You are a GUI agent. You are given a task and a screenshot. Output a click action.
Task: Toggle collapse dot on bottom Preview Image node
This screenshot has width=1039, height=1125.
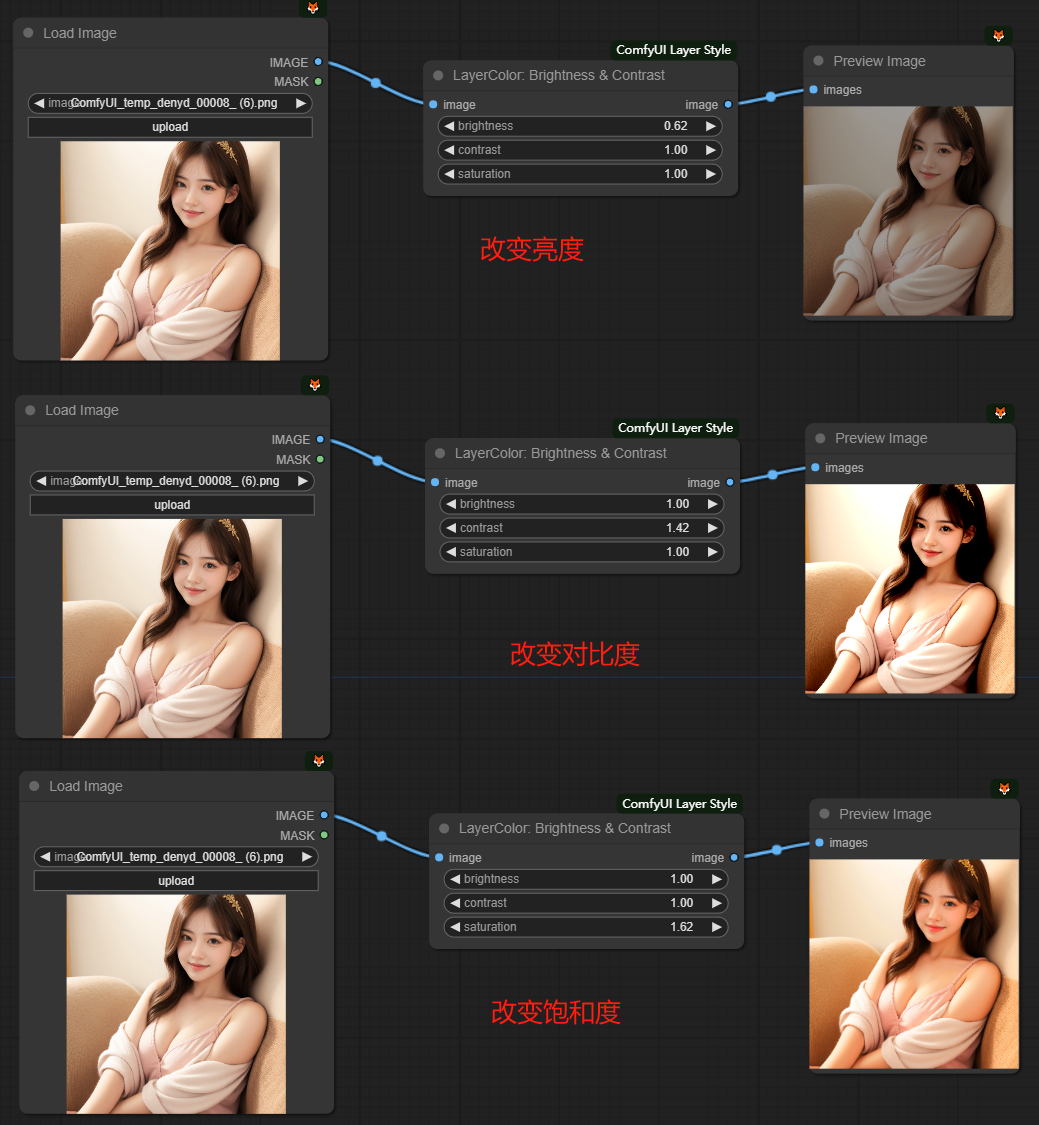tap(824, 814)
